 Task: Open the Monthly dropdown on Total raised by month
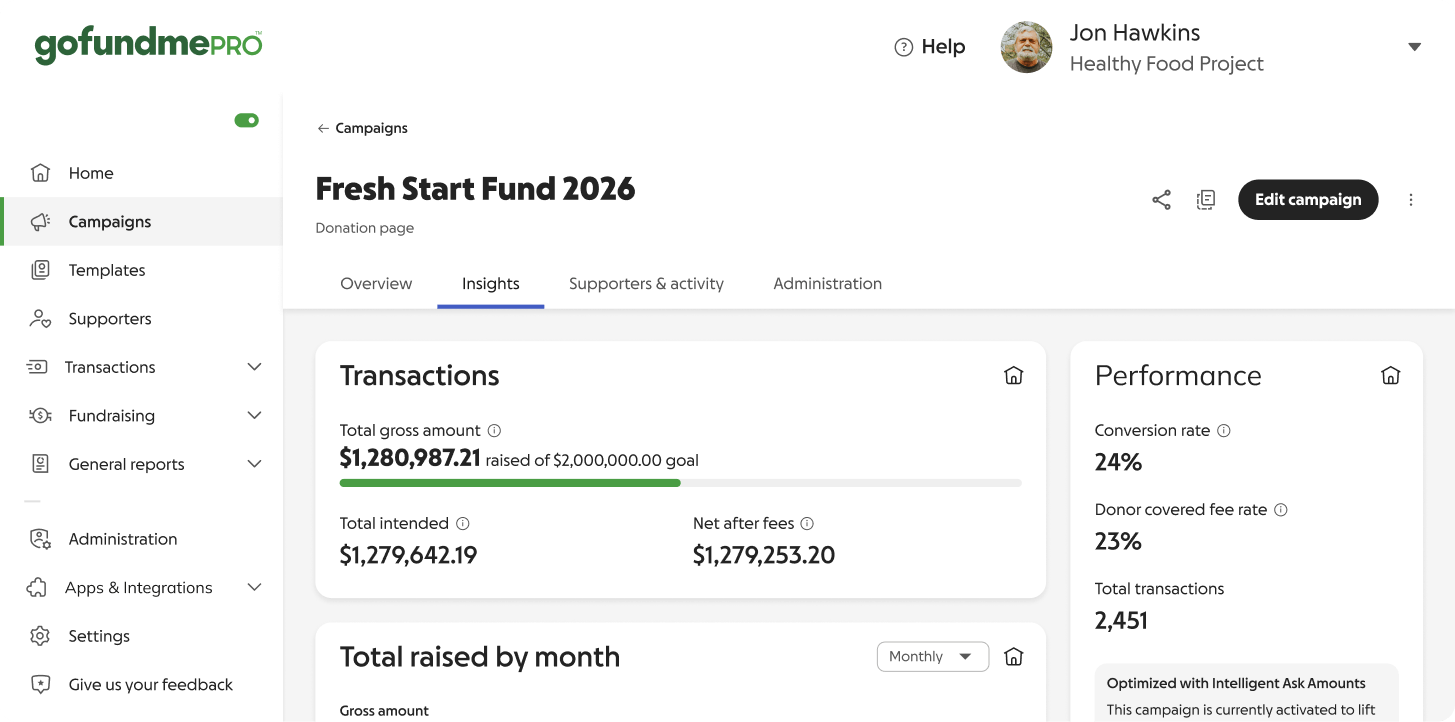(932, 656)
